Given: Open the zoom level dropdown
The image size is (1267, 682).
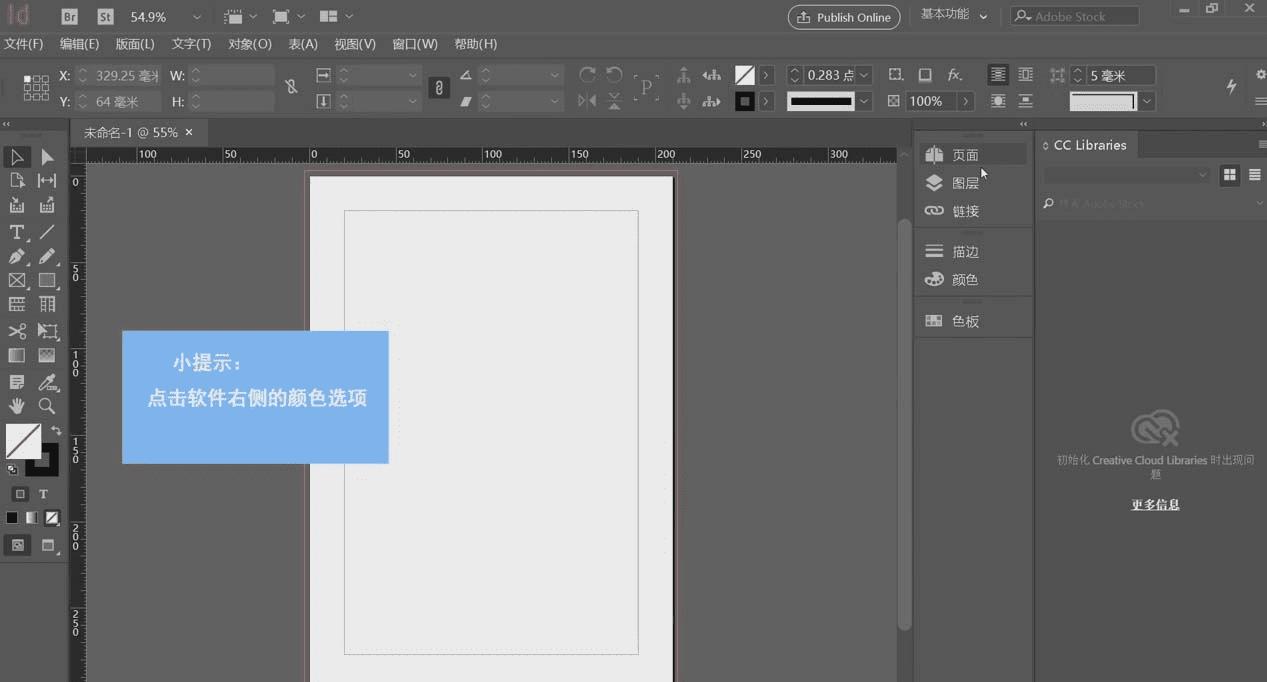Looking at the screenshot, I should click(x=196, y=17).
